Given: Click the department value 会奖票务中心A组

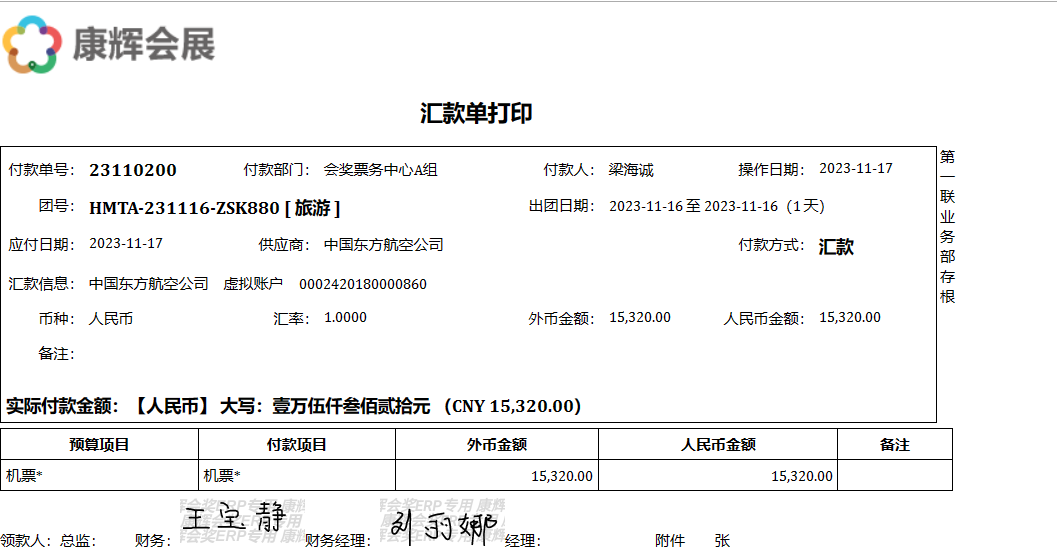Looking at the screenshot, I should 381,170.
